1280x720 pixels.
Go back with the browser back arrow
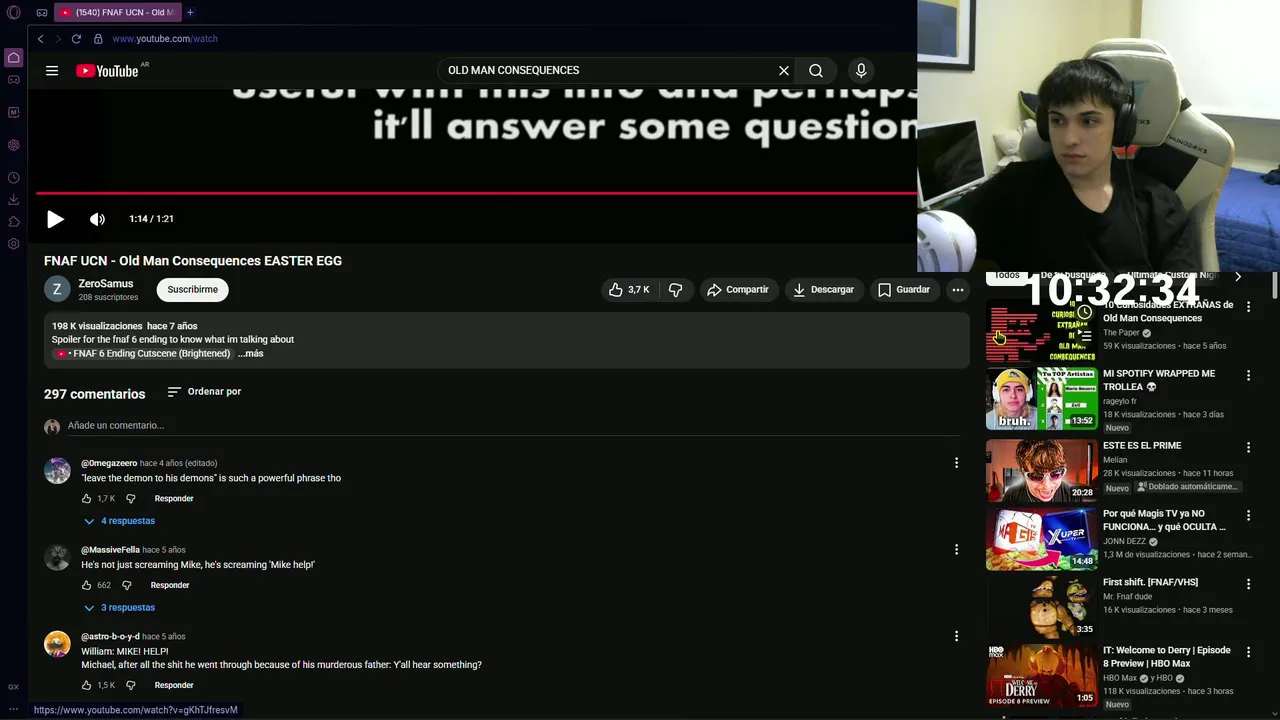[40, 39]
